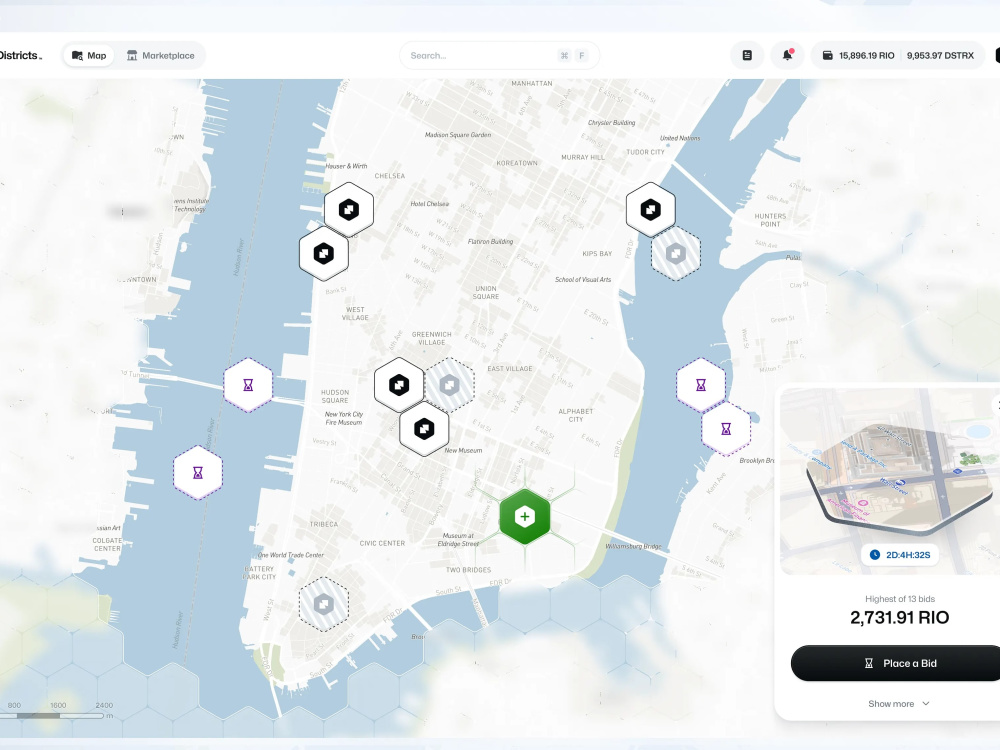Focus the Search input field
Screen dimensions: 1000x750
point(499,55)
